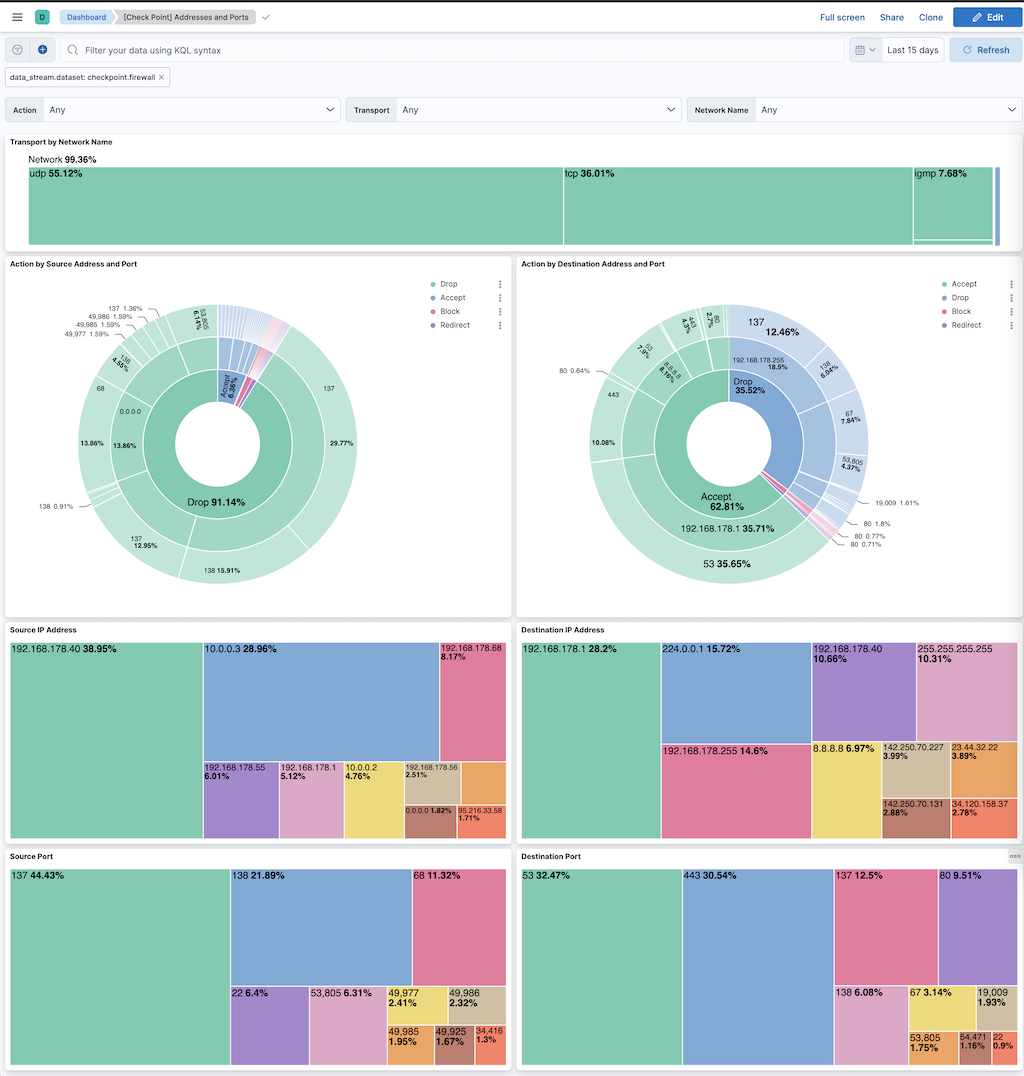Toggle Accept series in destination chart legend
Viewport: 1024px width, 1076px height.
click(x=964, y=285)
